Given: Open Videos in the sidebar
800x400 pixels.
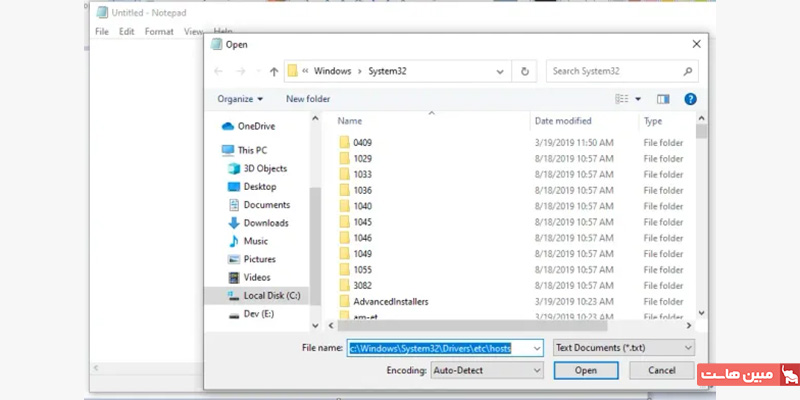Looking at the screenshot, I should [x=249, y=278].
